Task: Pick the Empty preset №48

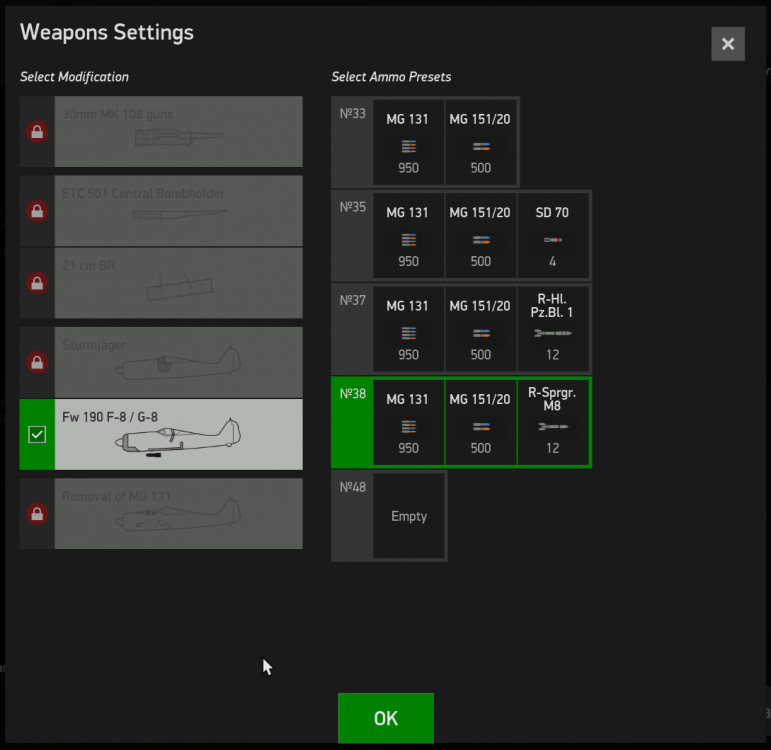Action: [x=409, y=517]
